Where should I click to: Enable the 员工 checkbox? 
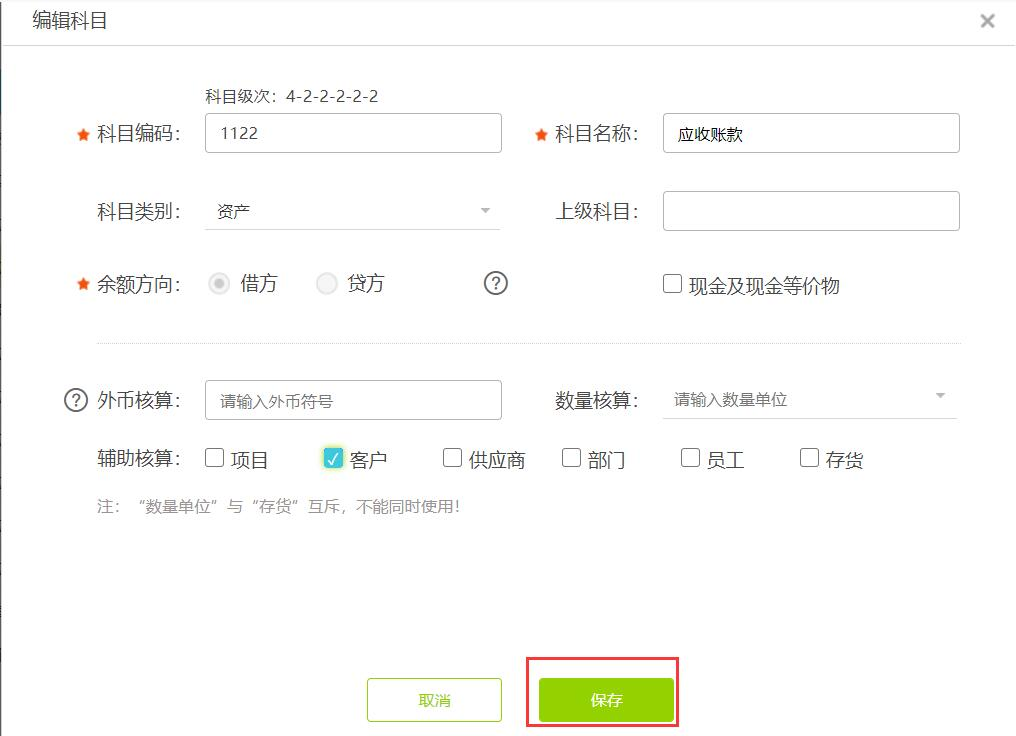point(690,457)
